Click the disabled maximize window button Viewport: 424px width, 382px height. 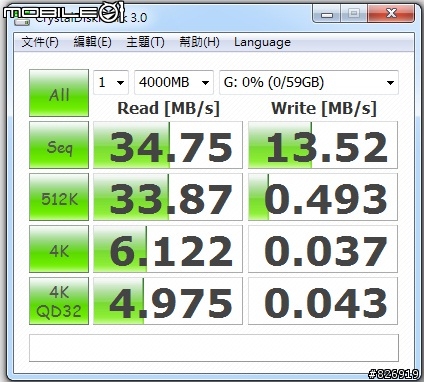(x=354, y=13)
